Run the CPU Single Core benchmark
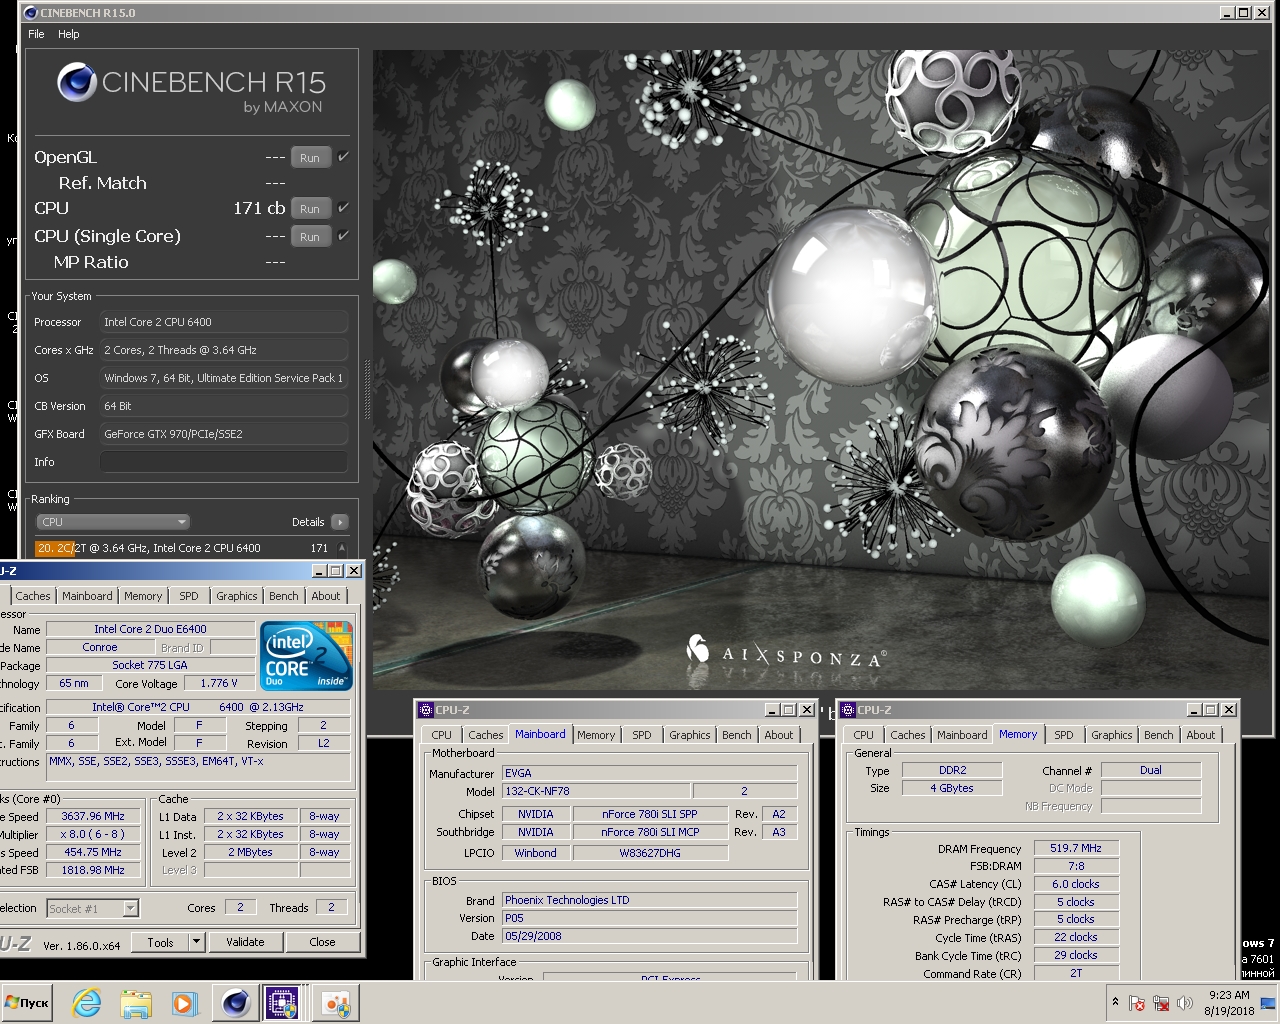Screen dimensions: 1280x1024 click(310, 237)
